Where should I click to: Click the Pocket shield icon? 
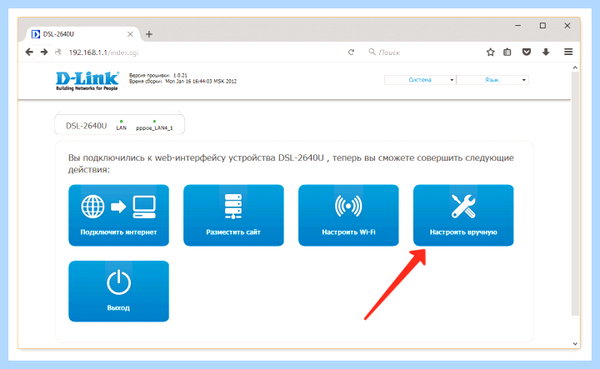pyautogui.click(x=527, y=52)
